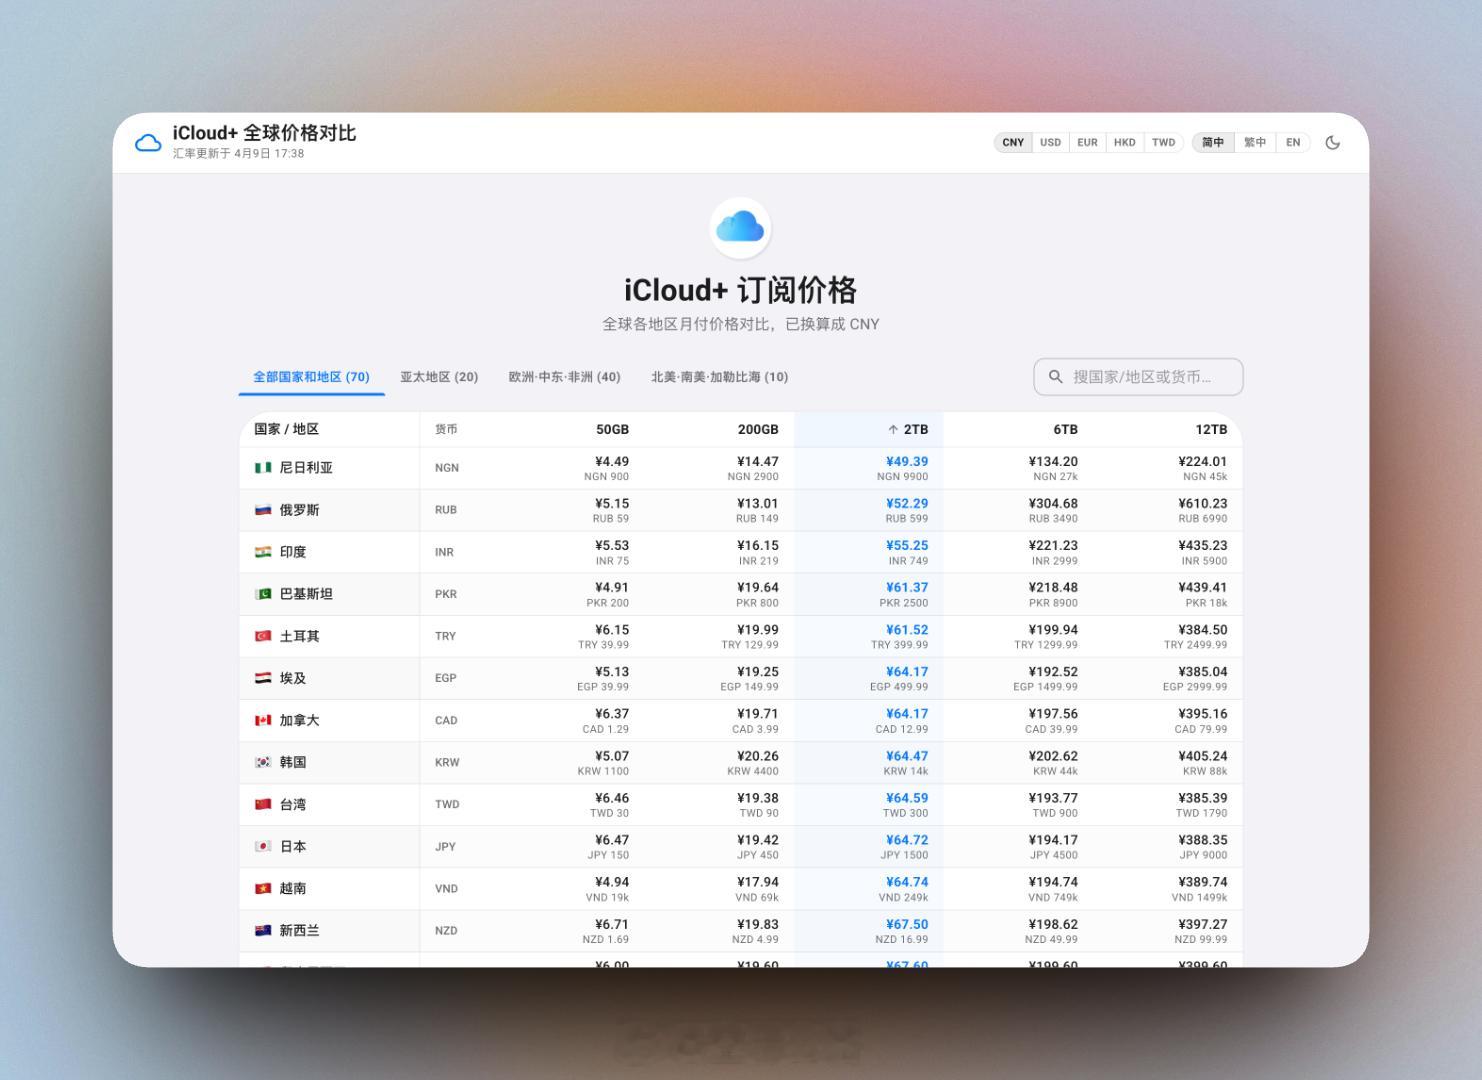Click the ¥49.39 2TB price for Nigeria
The height and width of the screenshot is (1080, 1482).
tap(907, 461)
